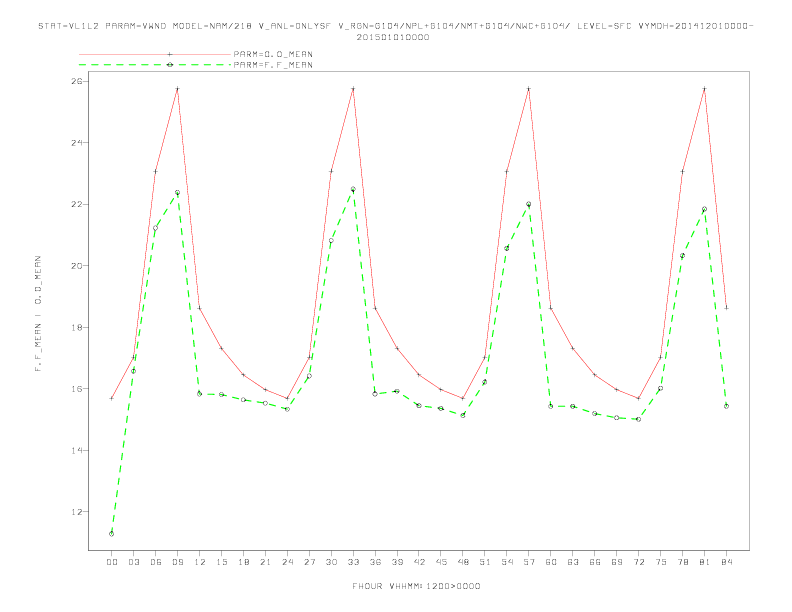The image size is (792, 612).
Task: Click x-axis tick label 33
Action: (353, 562)
